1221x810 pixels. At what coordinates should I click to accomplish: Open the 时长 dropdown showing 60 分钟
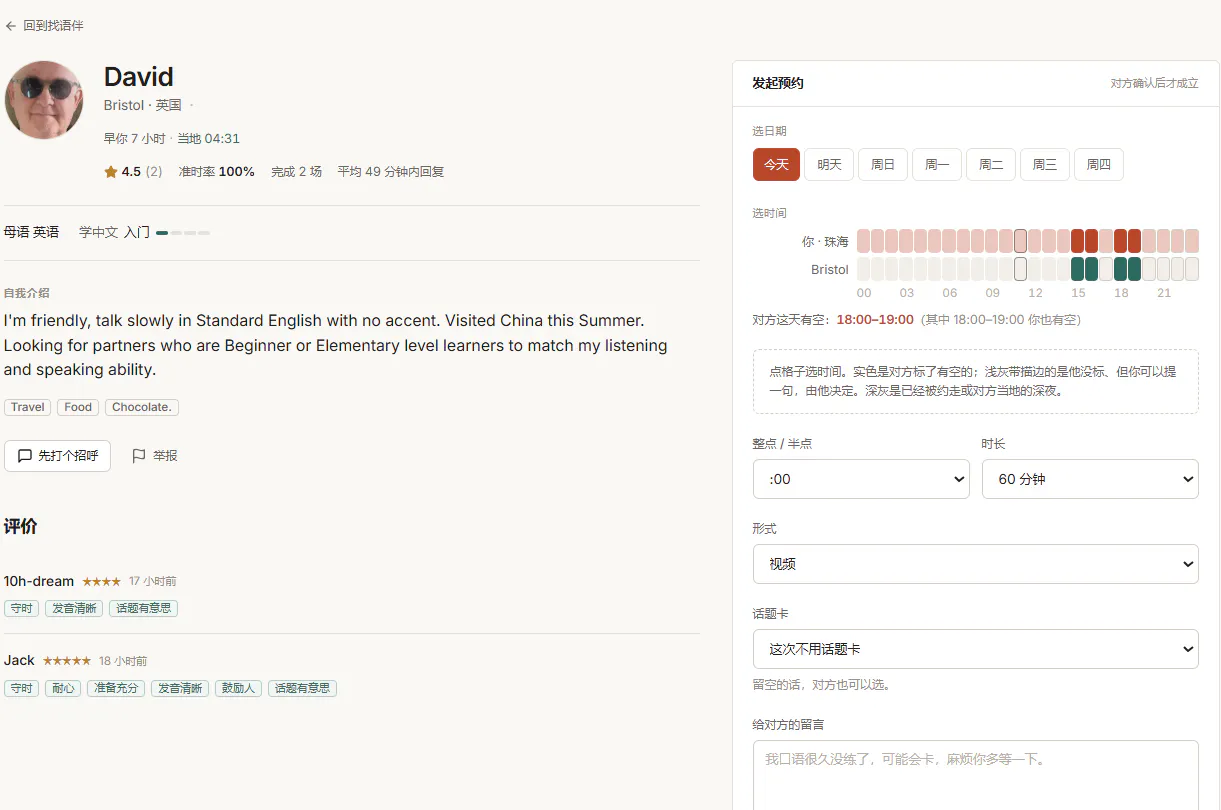click(x=1090, y=479)
